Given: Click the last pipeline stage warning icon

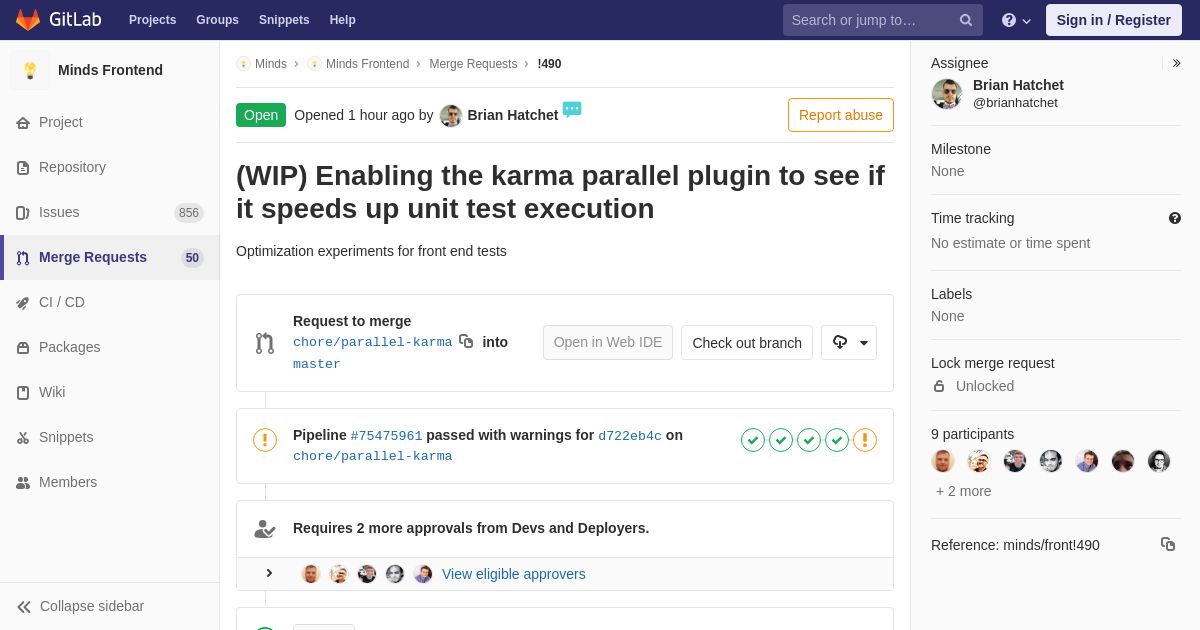Looking at the screenshot, I should coord(865,440).
